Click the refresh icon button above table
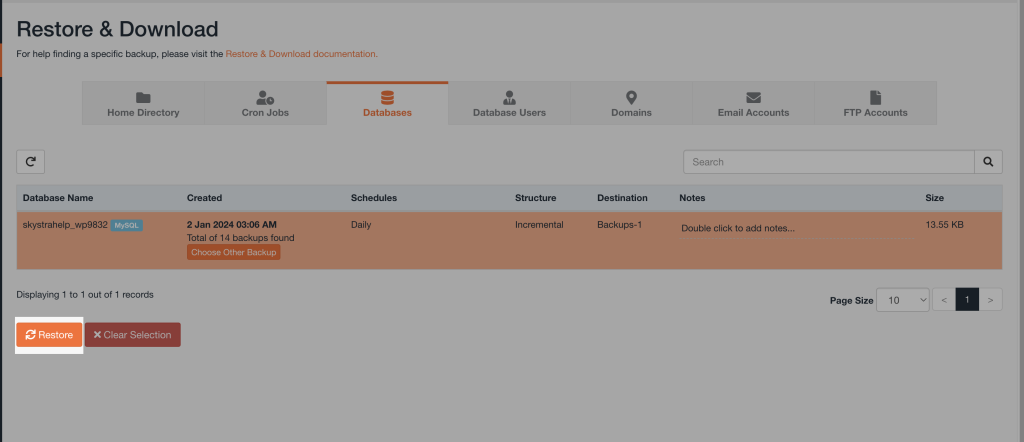 pyautogui.click(x=31, y=161)
